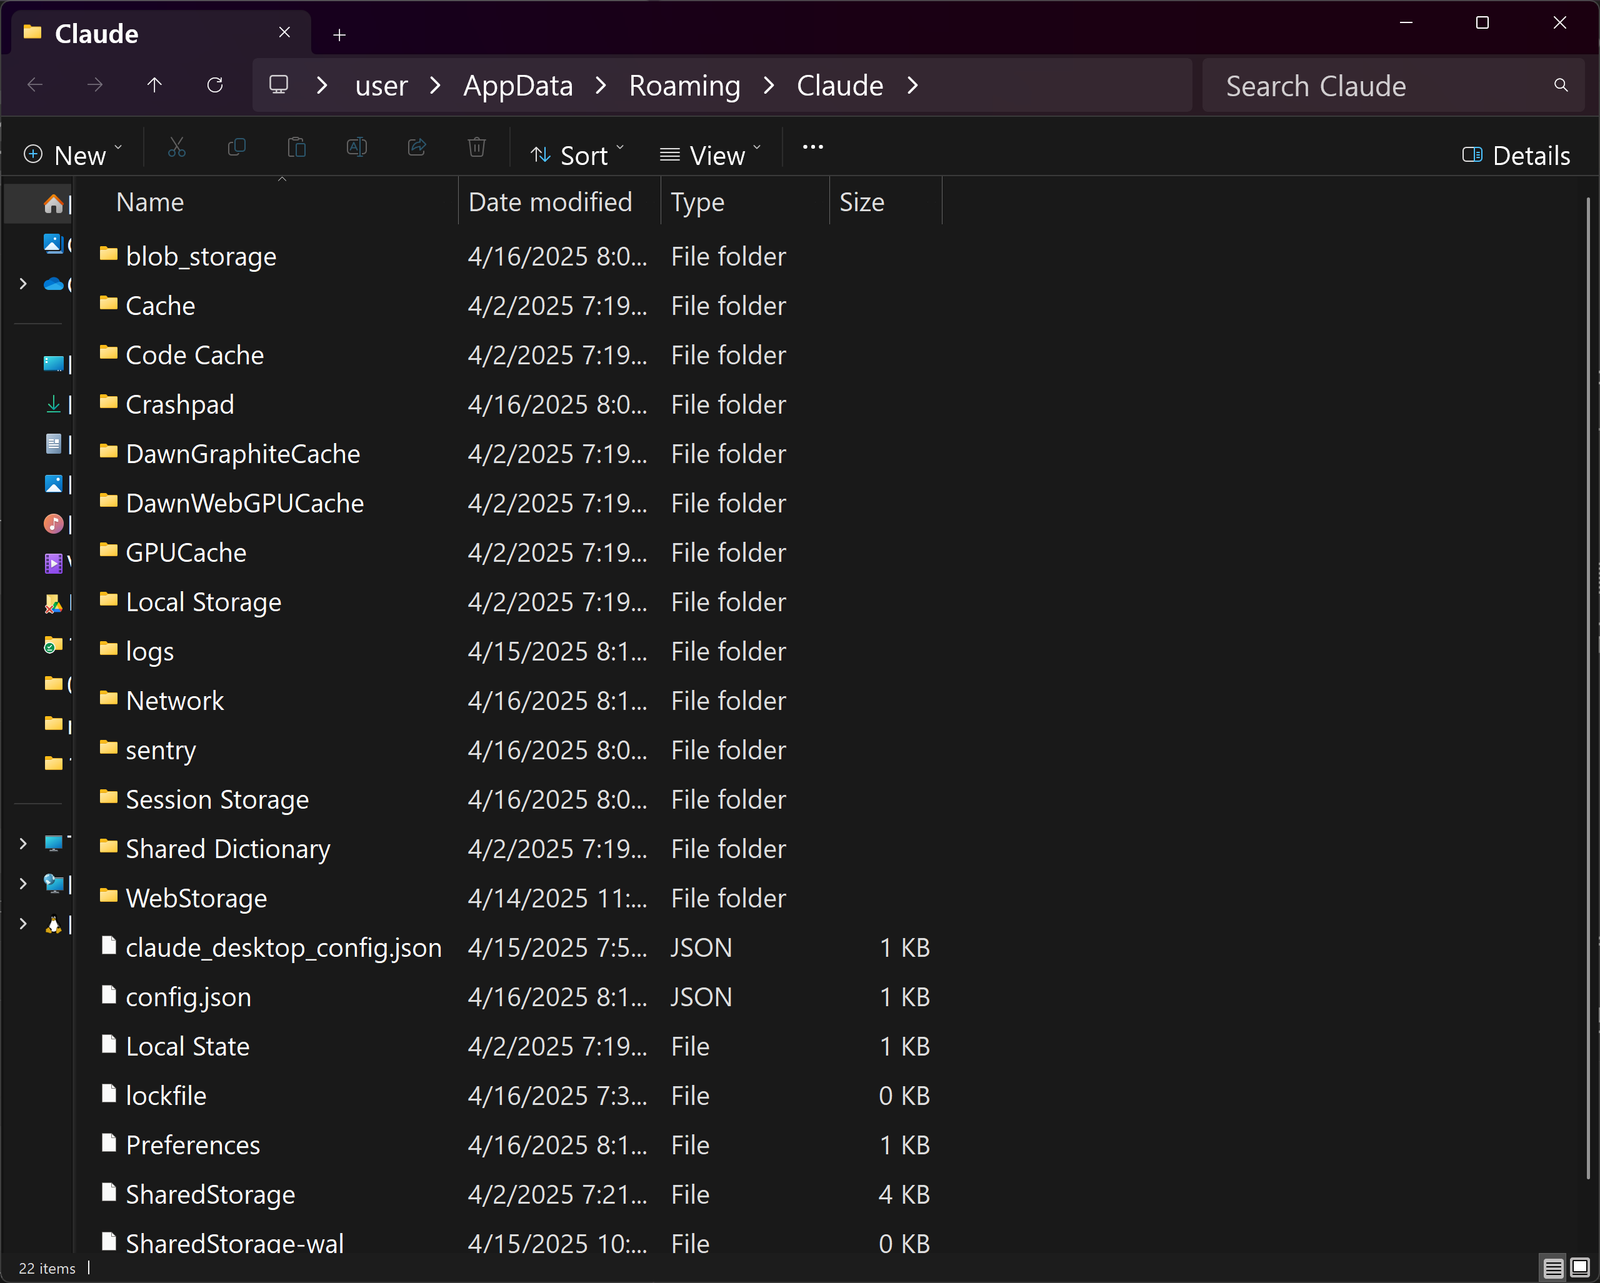The height and width of the screenshot is (1283, 1600).
Task: Select the logs folder
Action: point(150,651)
